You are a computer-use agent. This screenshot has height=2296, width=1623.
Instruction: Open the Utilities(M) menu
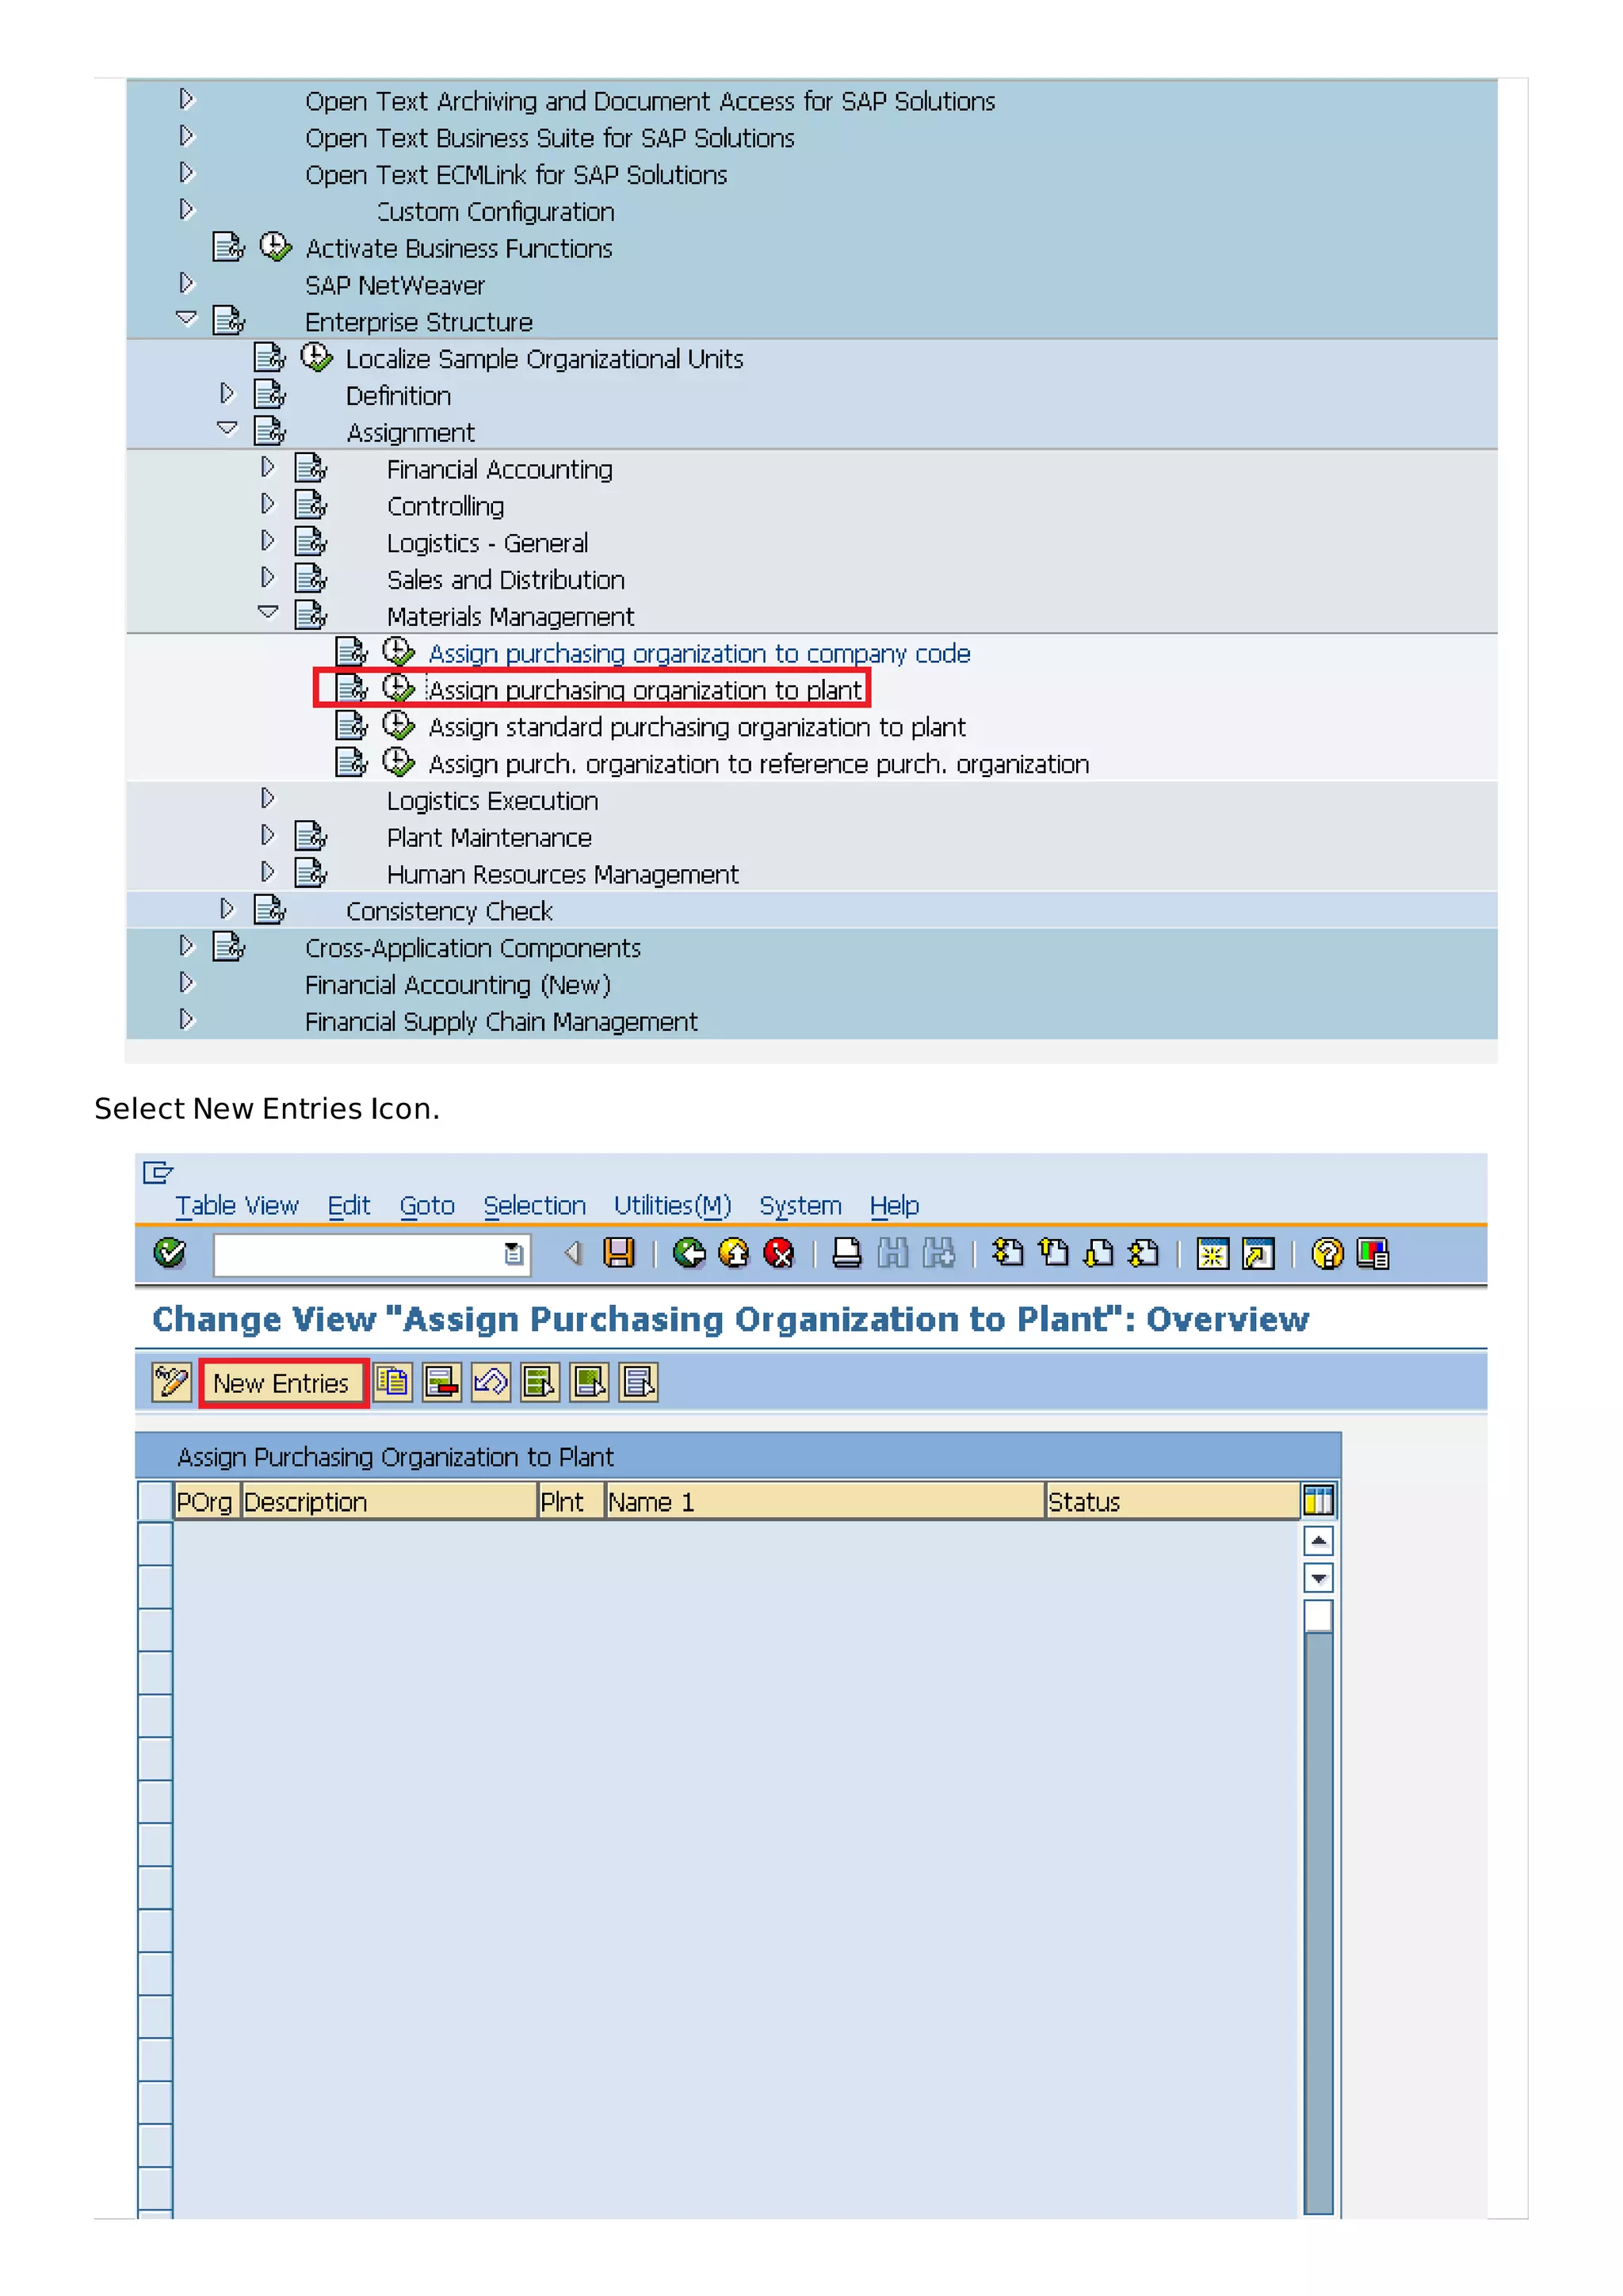[672, 1206]
